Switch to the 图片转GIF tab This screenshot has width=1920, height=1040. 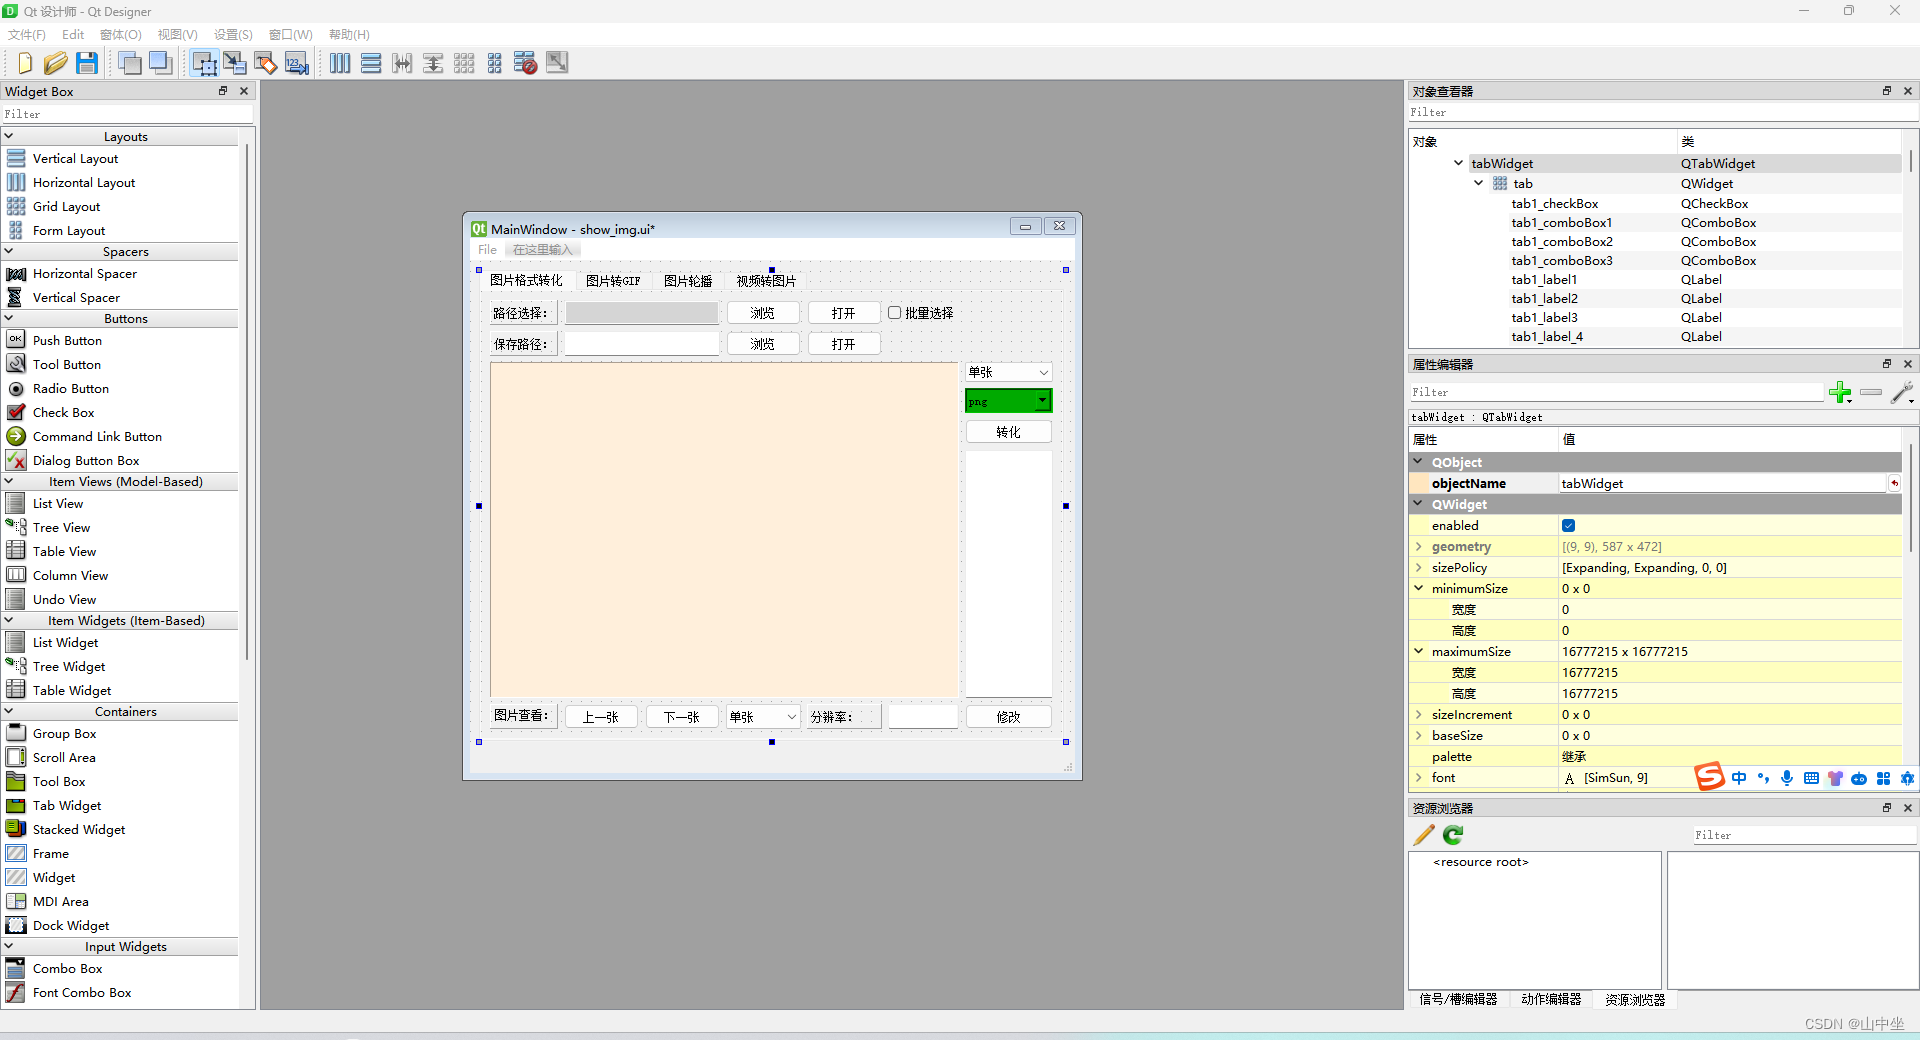click(613, 281)
